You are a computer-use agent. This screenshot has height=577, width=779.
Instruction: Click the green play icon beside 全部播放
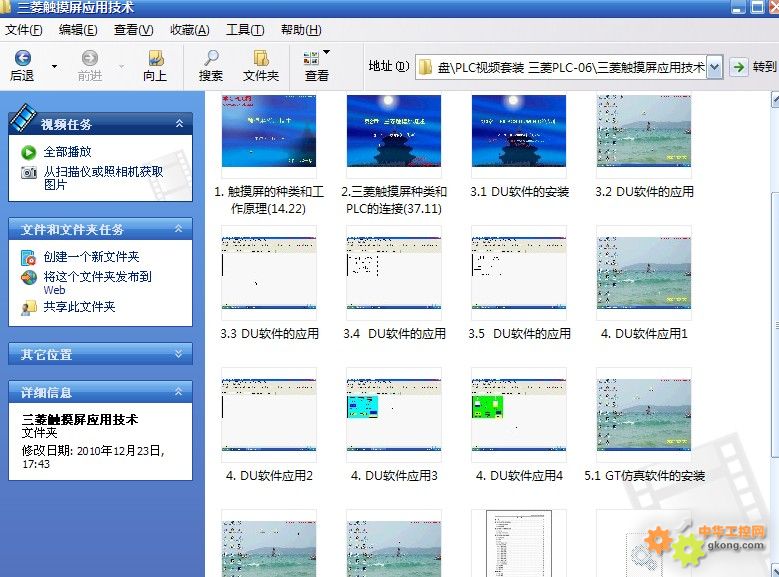[29, 152]
